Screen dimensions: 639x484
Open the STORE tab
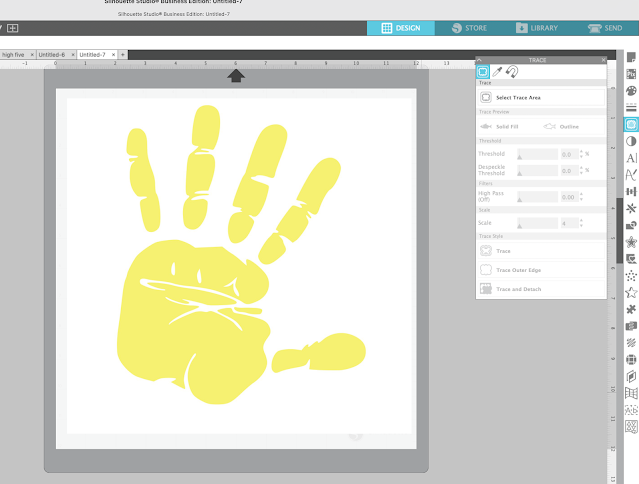point(469,28)
